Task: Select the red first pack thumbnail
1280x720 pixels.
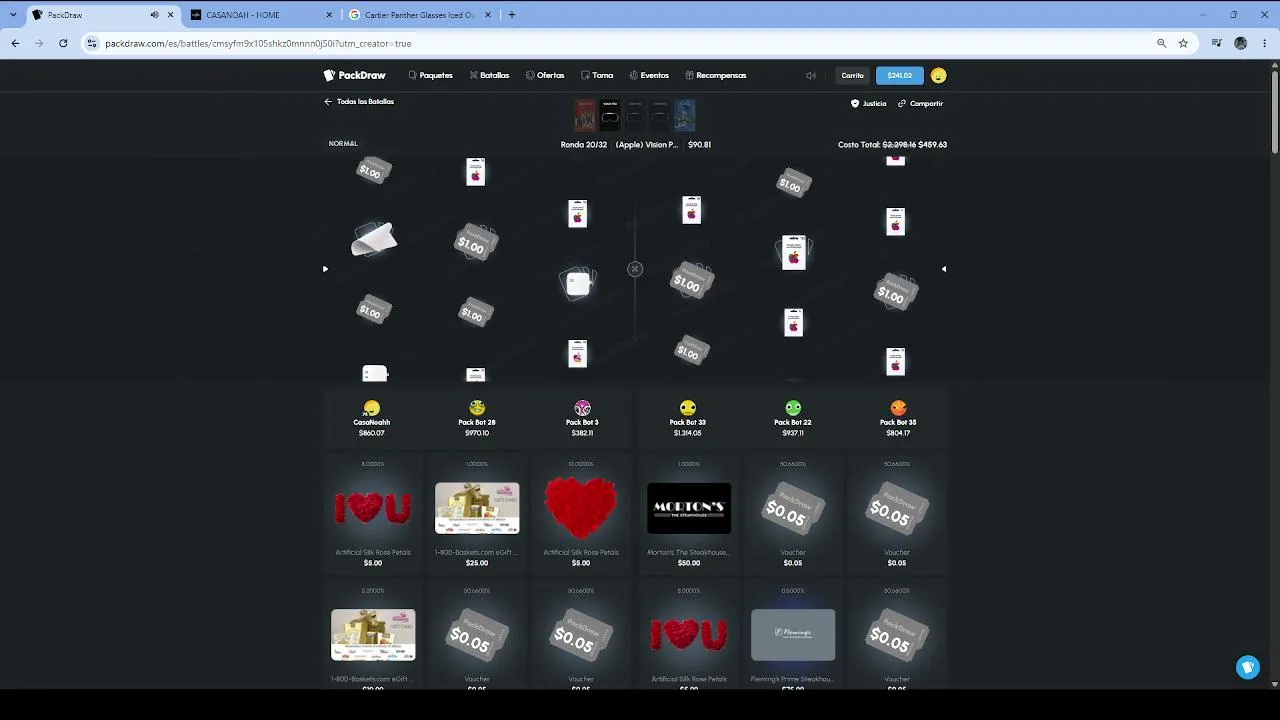Action: (585, 115)
